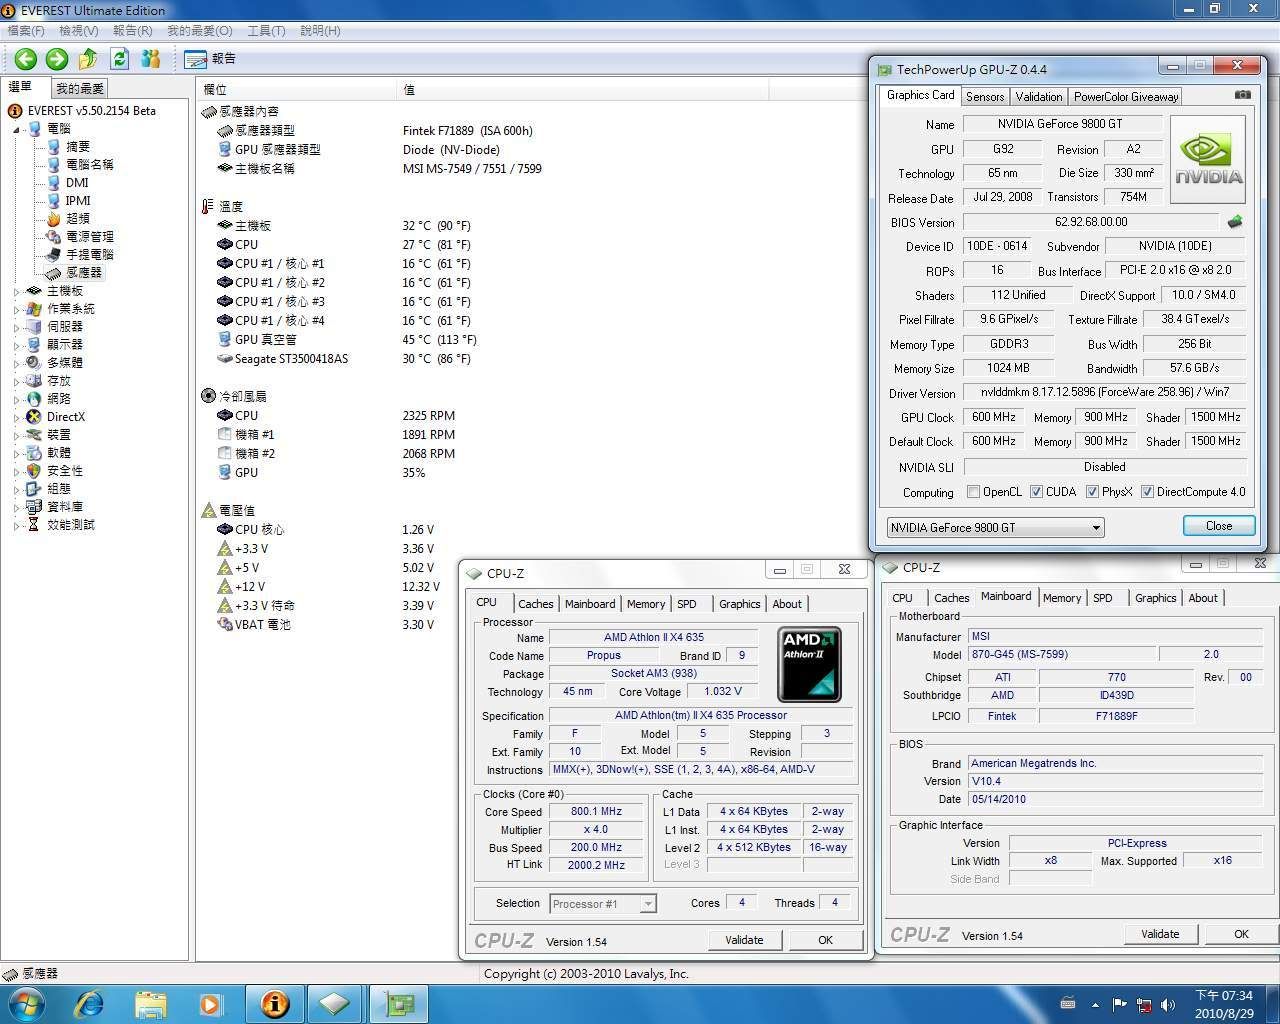The image size is (1280, 1024).
Task: Select the DMI tree item
Action: click(77, 182)
